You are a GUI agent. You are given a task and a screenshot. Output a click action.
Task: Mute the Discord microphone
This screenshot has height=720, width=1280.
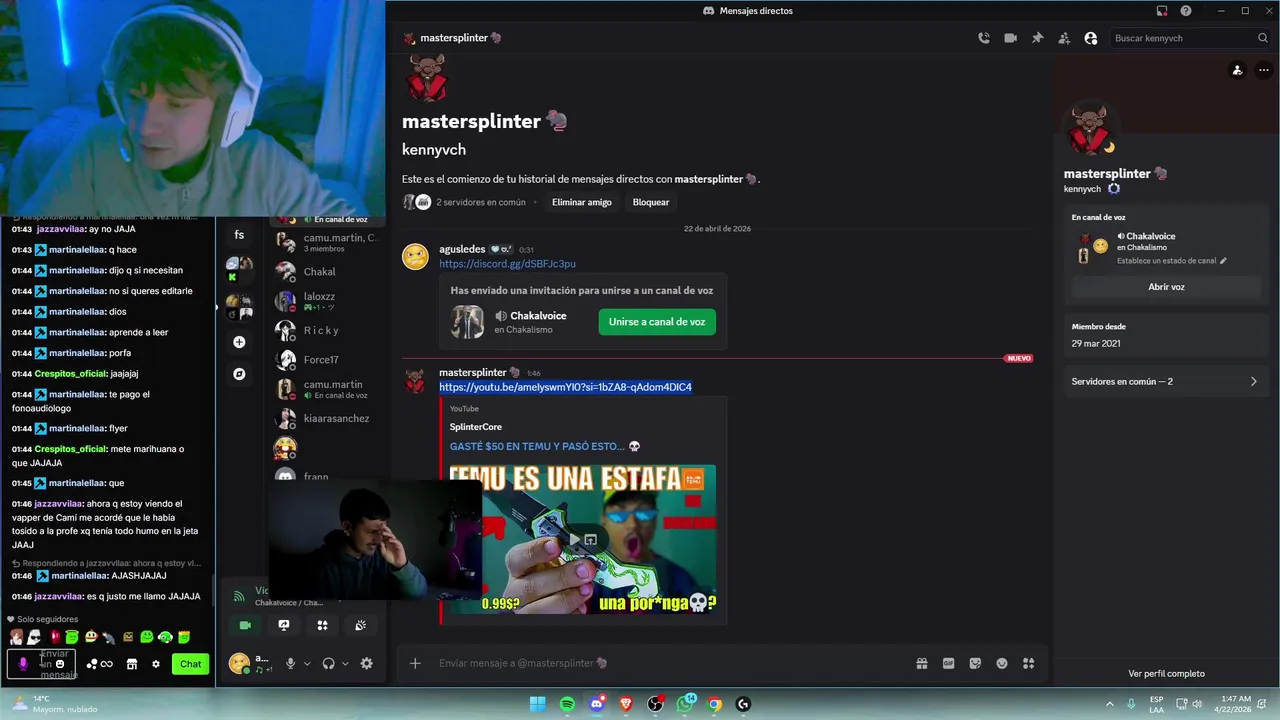pos(290,663)
